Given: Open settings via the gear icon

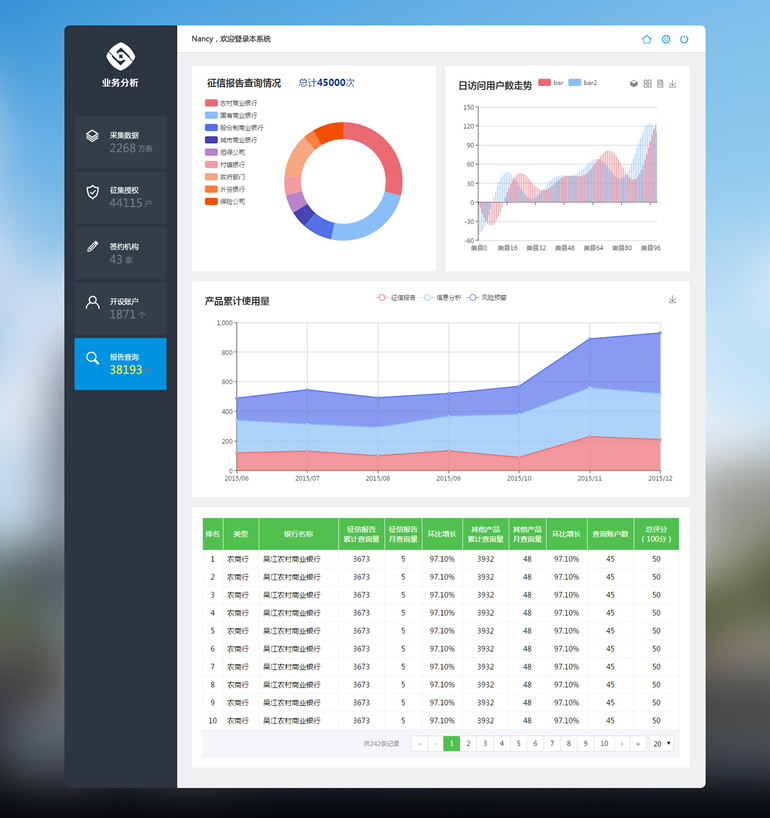Looking at the screenshot, I should [666, 39].
